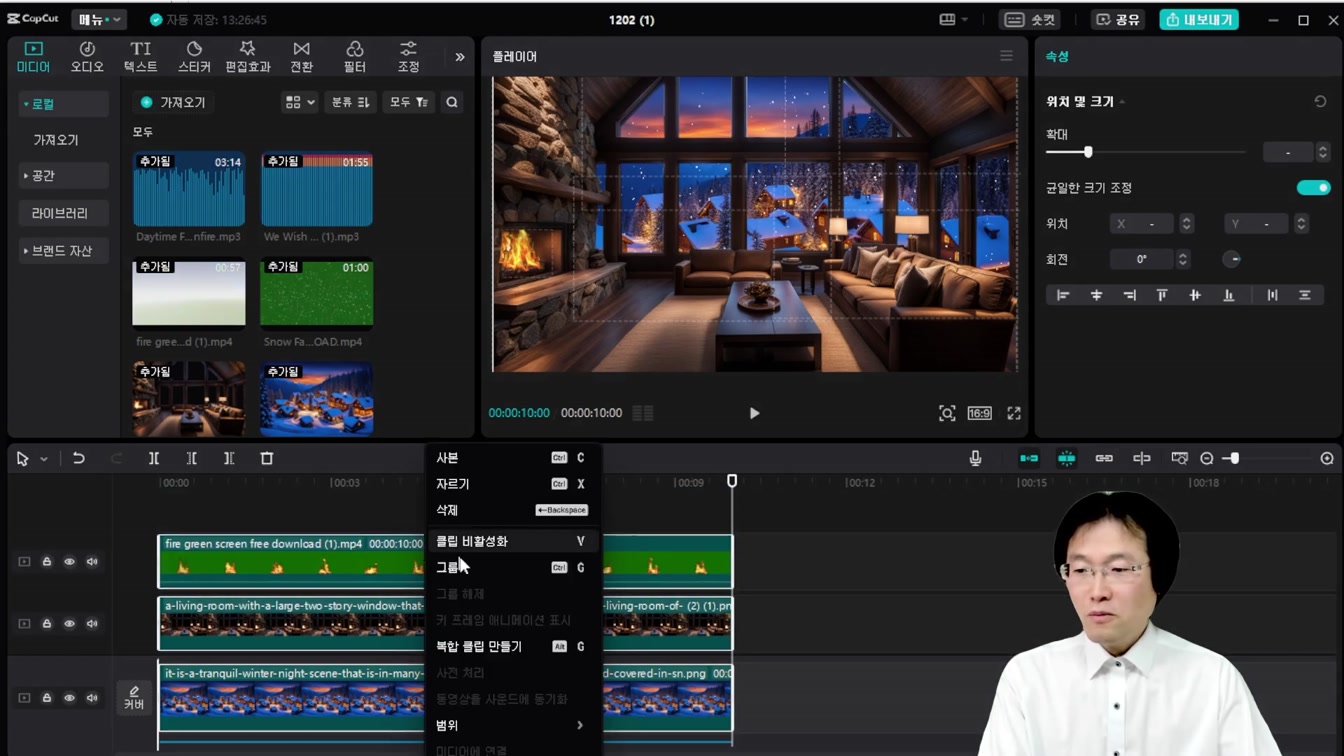Select 가져오기 in the sidebar
Image resolution: width=1344 pixels, height=756 pixels.
56,140
